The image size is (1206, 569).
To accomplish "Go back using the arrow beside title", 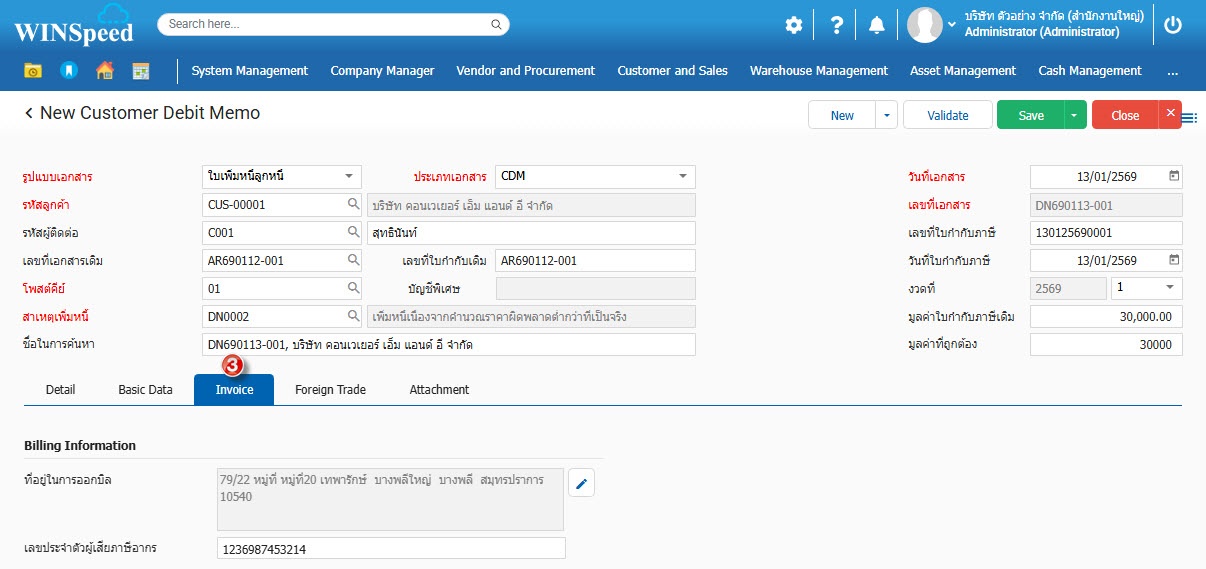I will [29, 114].
